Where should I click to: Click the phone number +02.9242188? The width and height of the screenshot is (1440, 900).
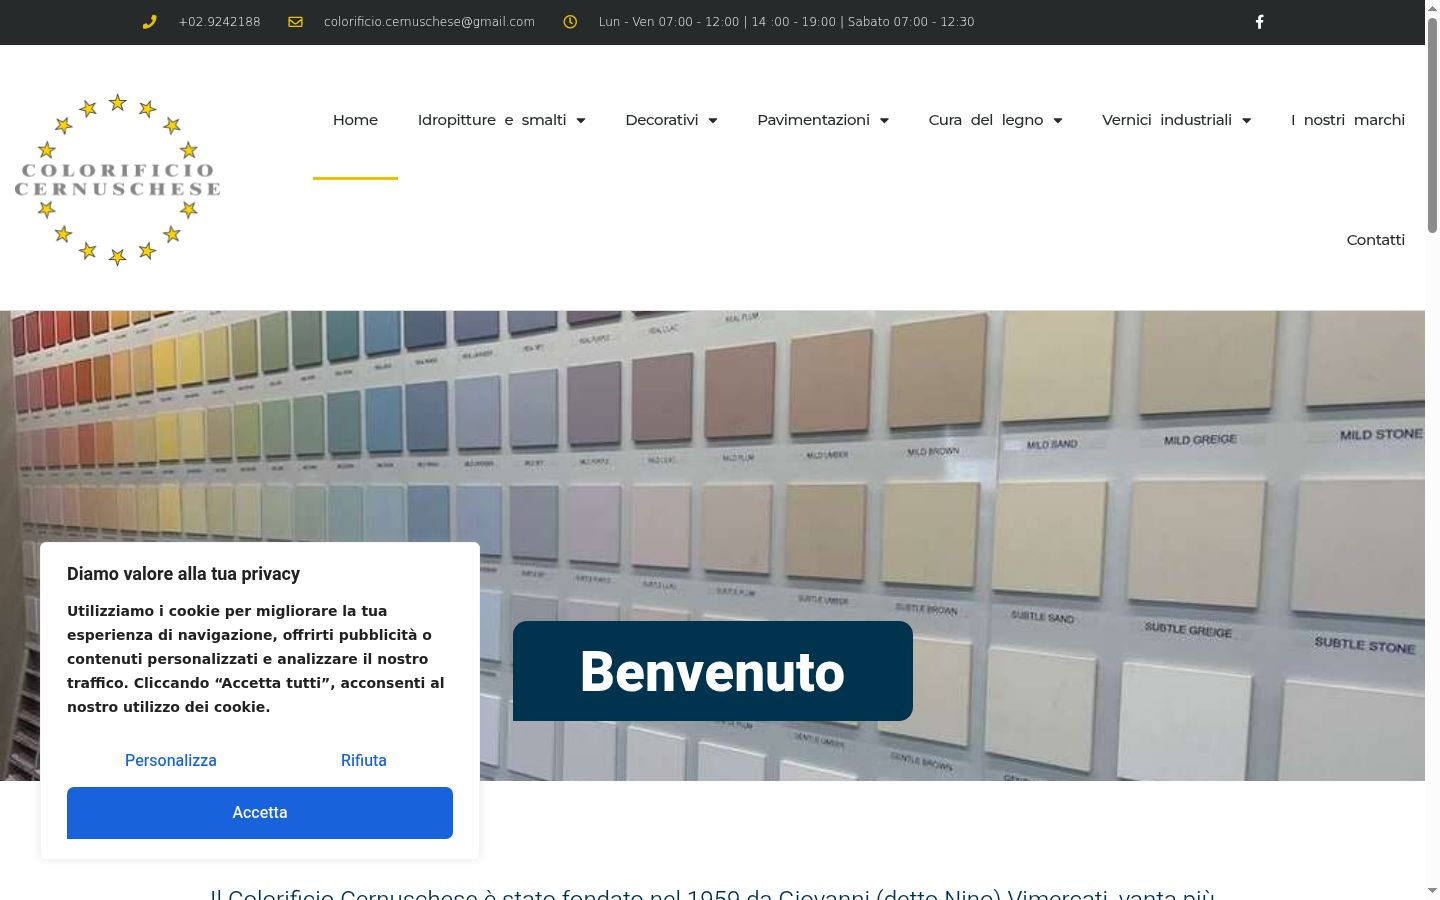pyautogui.click(x=219, y=22)
